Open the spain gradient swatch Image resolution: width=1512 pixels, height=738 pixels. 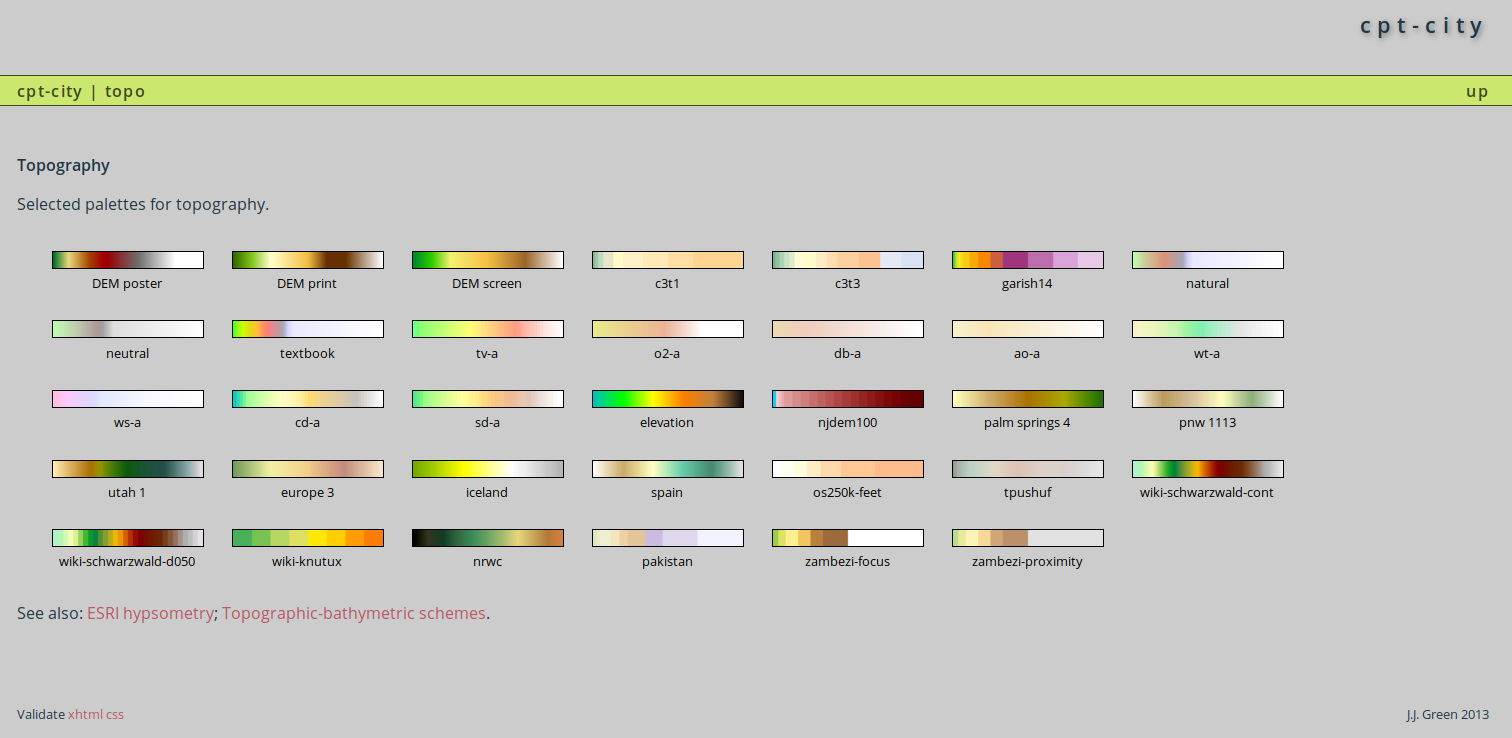668,469
